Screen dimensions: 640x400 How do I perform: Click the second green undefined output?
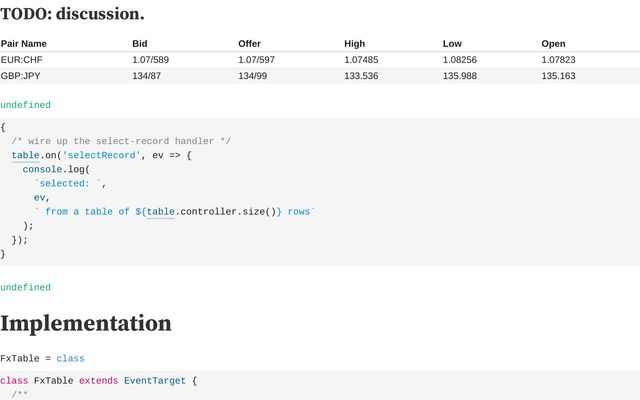pyautogui.click(x=25, y=287)
